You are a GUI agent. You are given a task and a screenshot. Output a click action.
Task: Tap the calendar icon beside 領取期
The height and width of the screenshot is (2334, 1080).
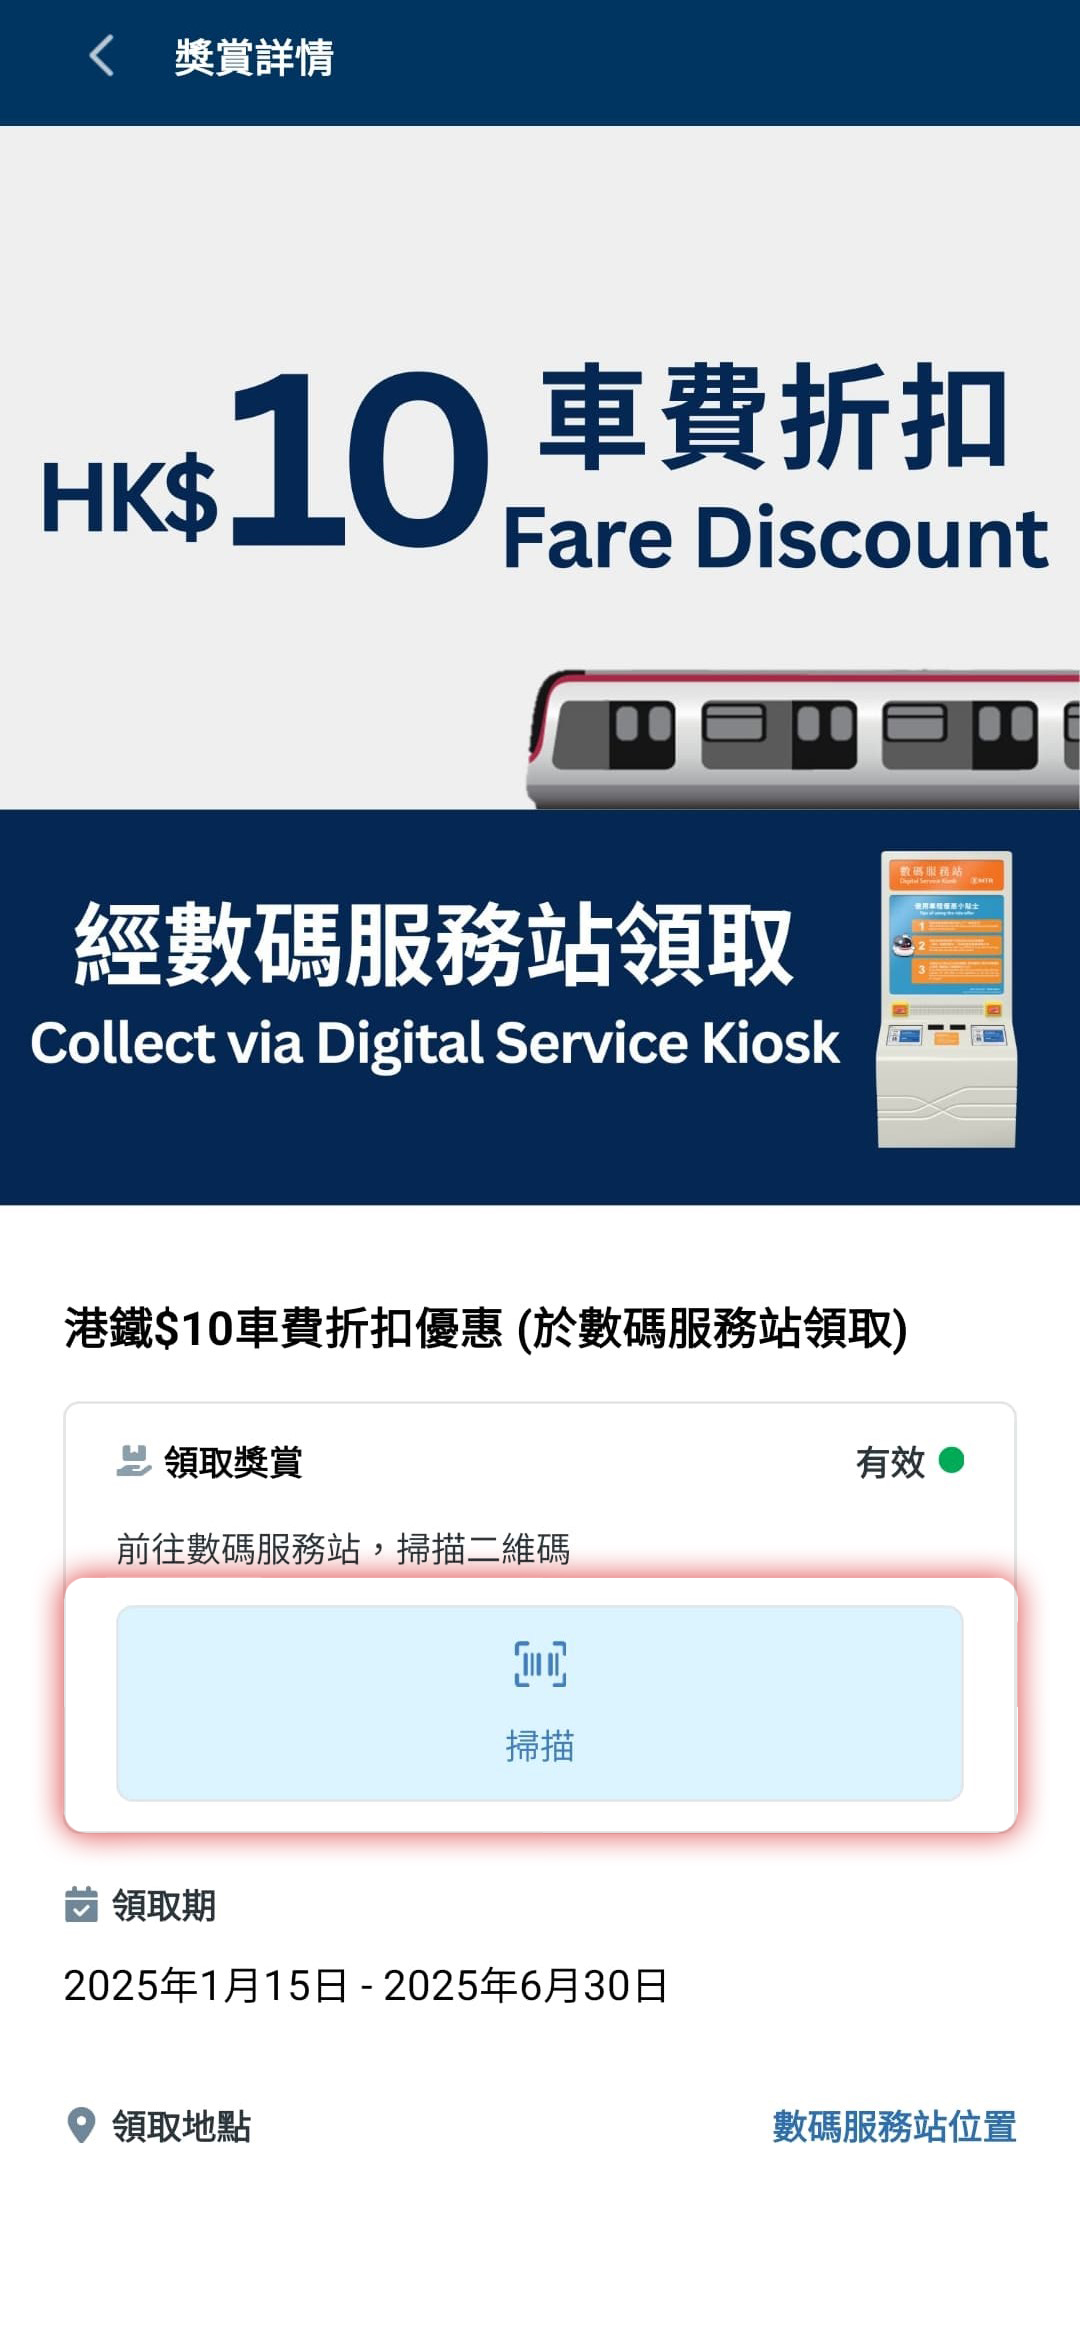pos(81,1904)
